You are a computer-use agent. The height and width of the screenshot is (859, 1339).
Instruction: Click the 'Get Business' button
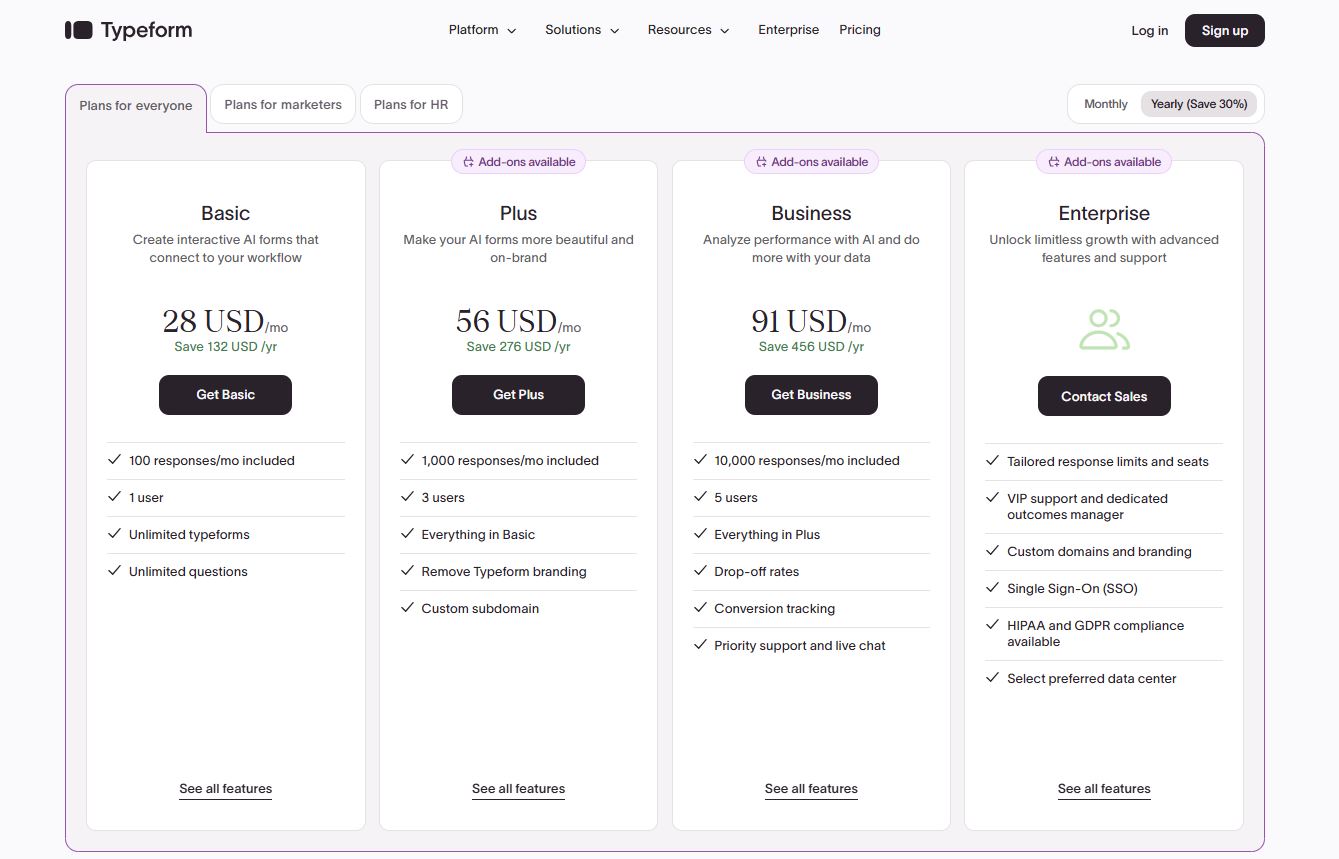(x=811, y=394)
